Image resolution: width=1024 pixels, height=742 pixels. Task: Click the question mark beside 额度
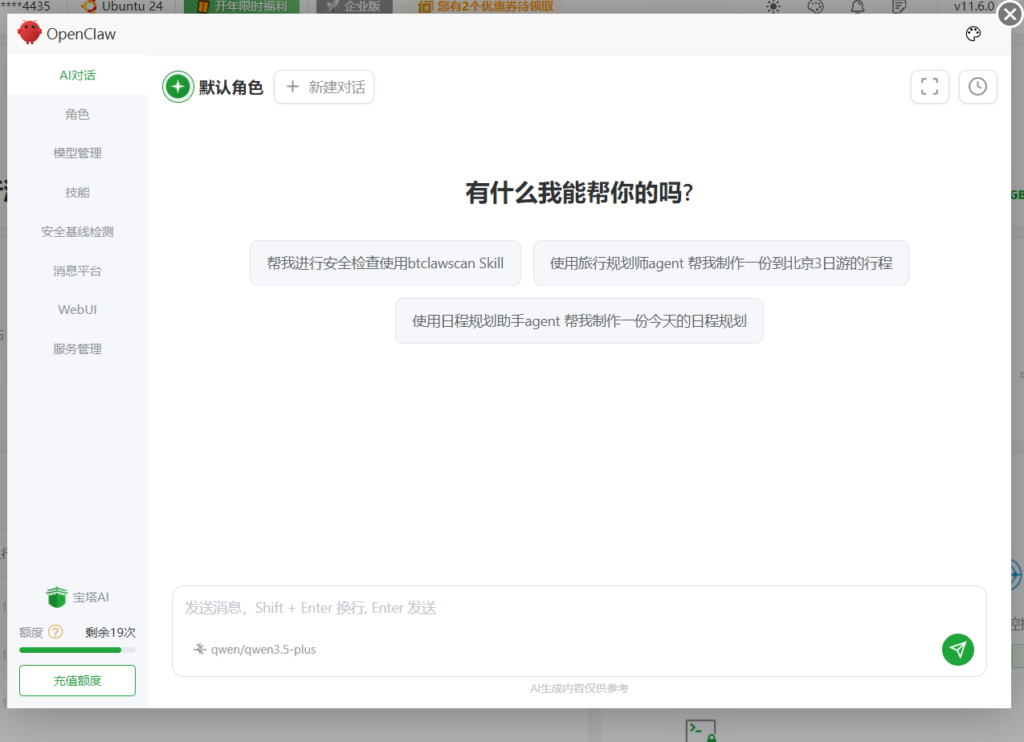[57, 632]
